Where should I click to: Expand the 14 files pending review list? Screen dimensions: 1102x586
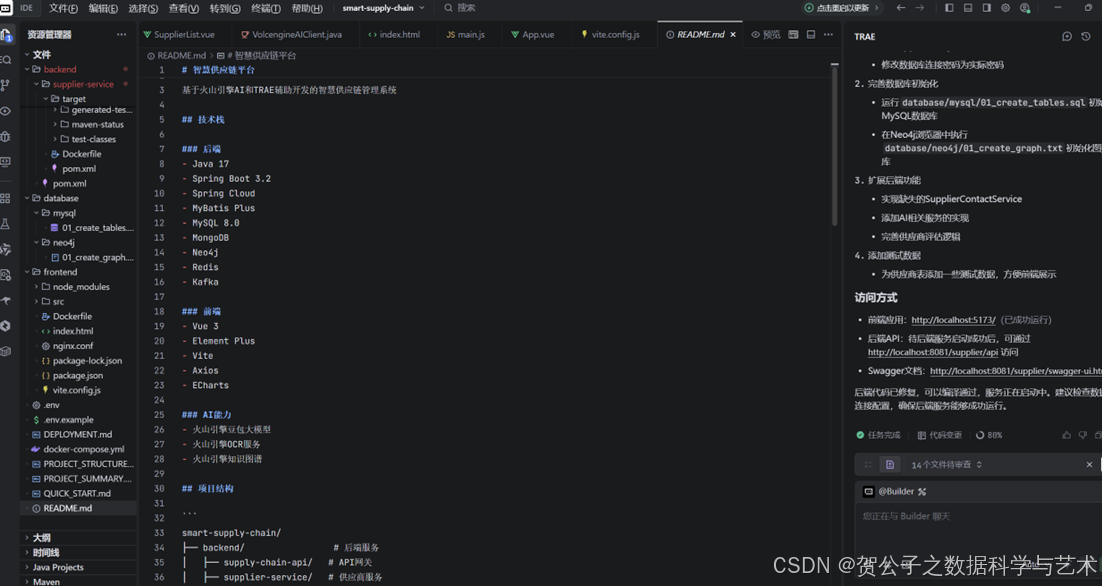[946, 464]
